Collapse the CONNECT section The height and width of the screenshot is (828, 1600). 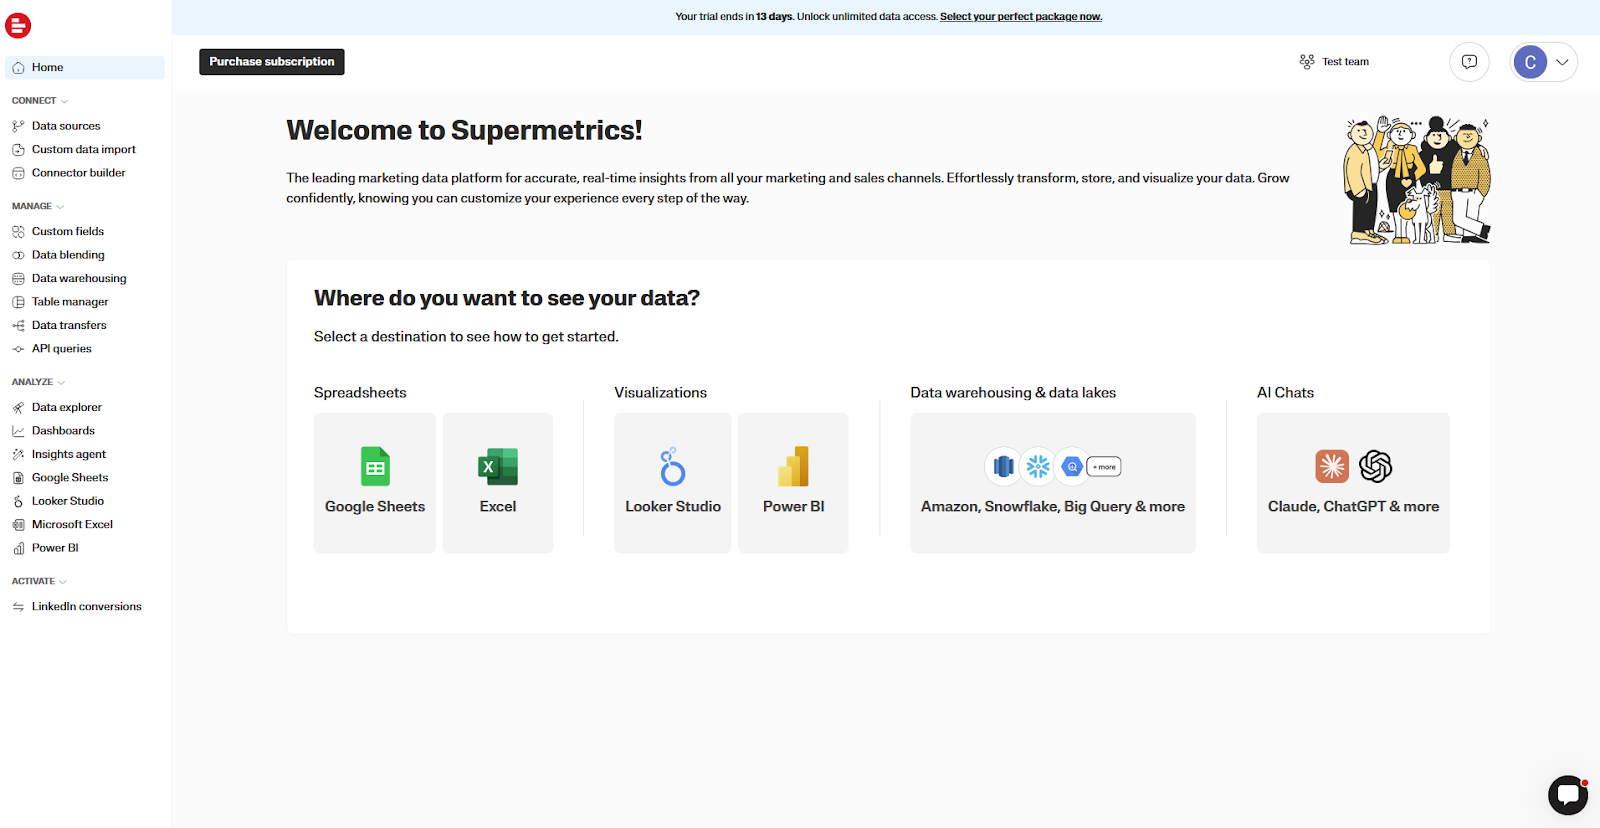click(x=40, y=101)
